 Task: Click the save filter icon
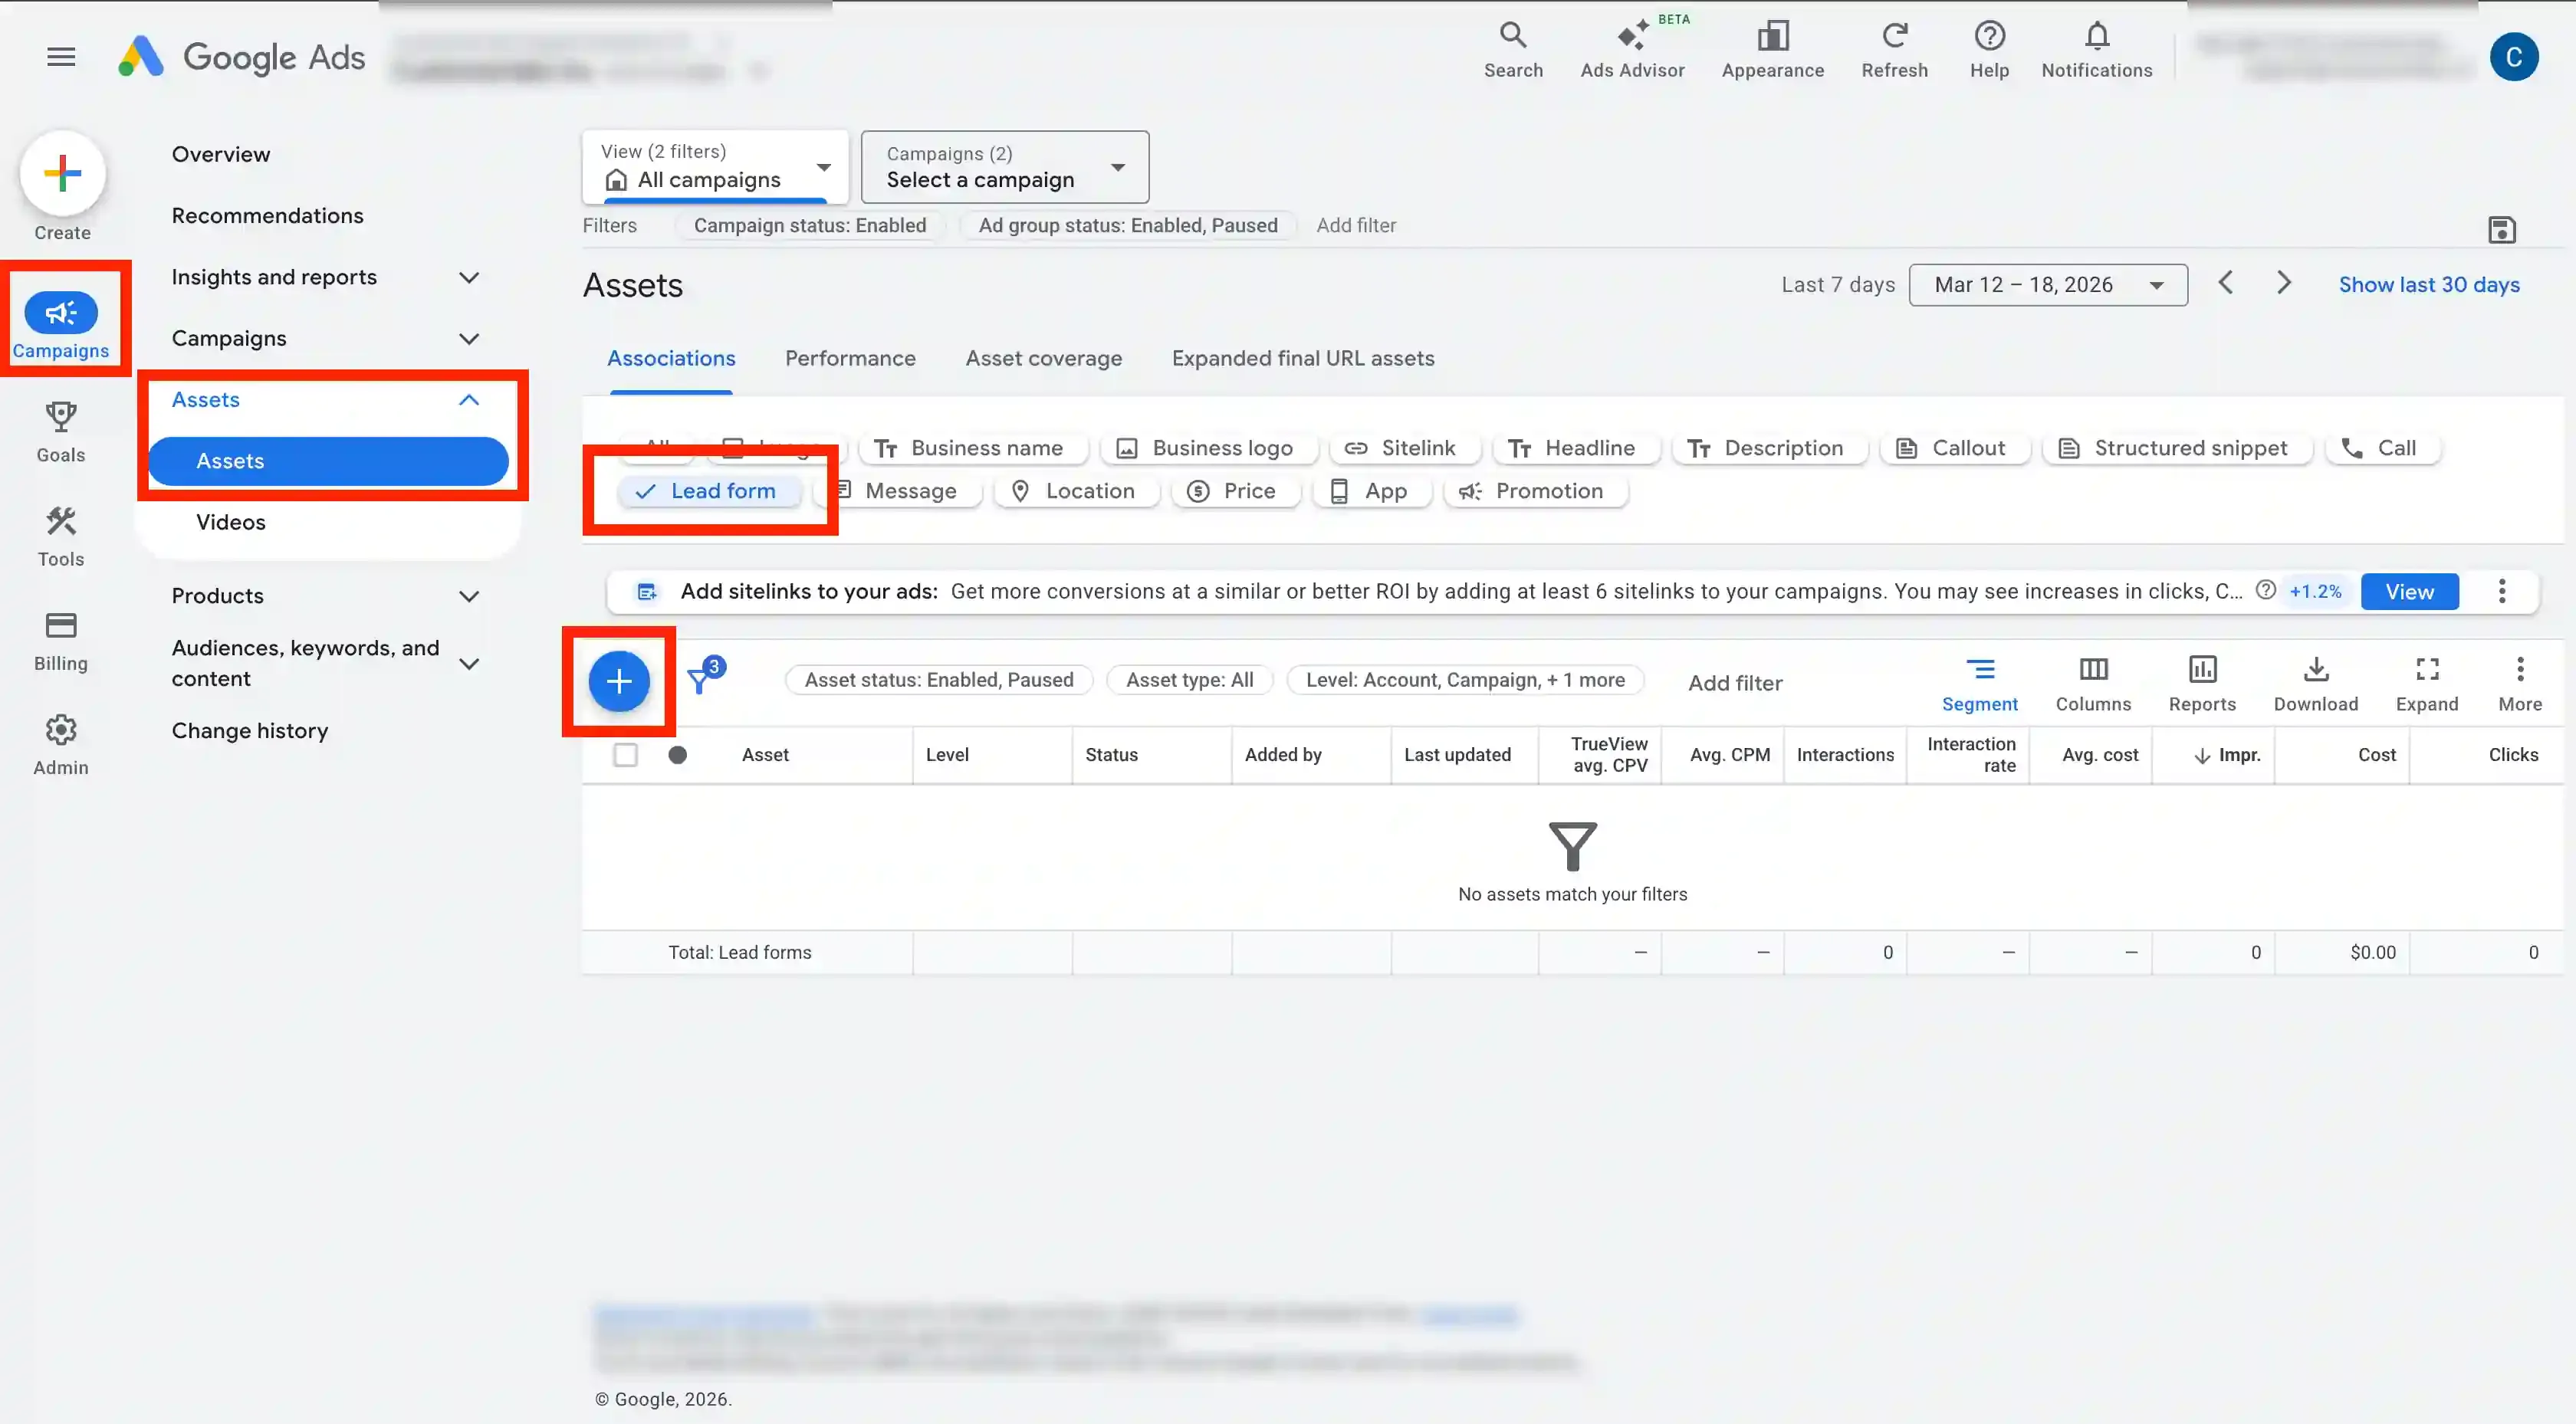click(2501, 229)
